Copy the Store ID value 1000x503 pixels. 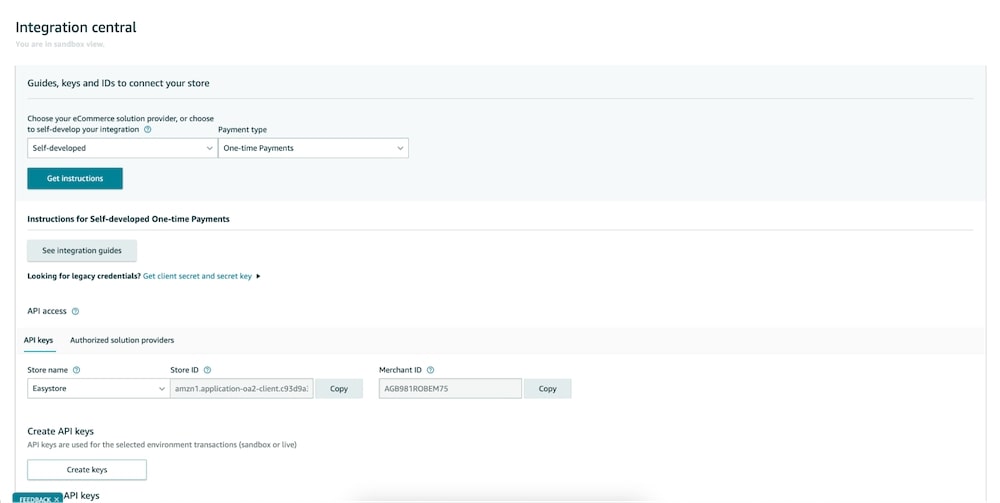pos(339,388)
